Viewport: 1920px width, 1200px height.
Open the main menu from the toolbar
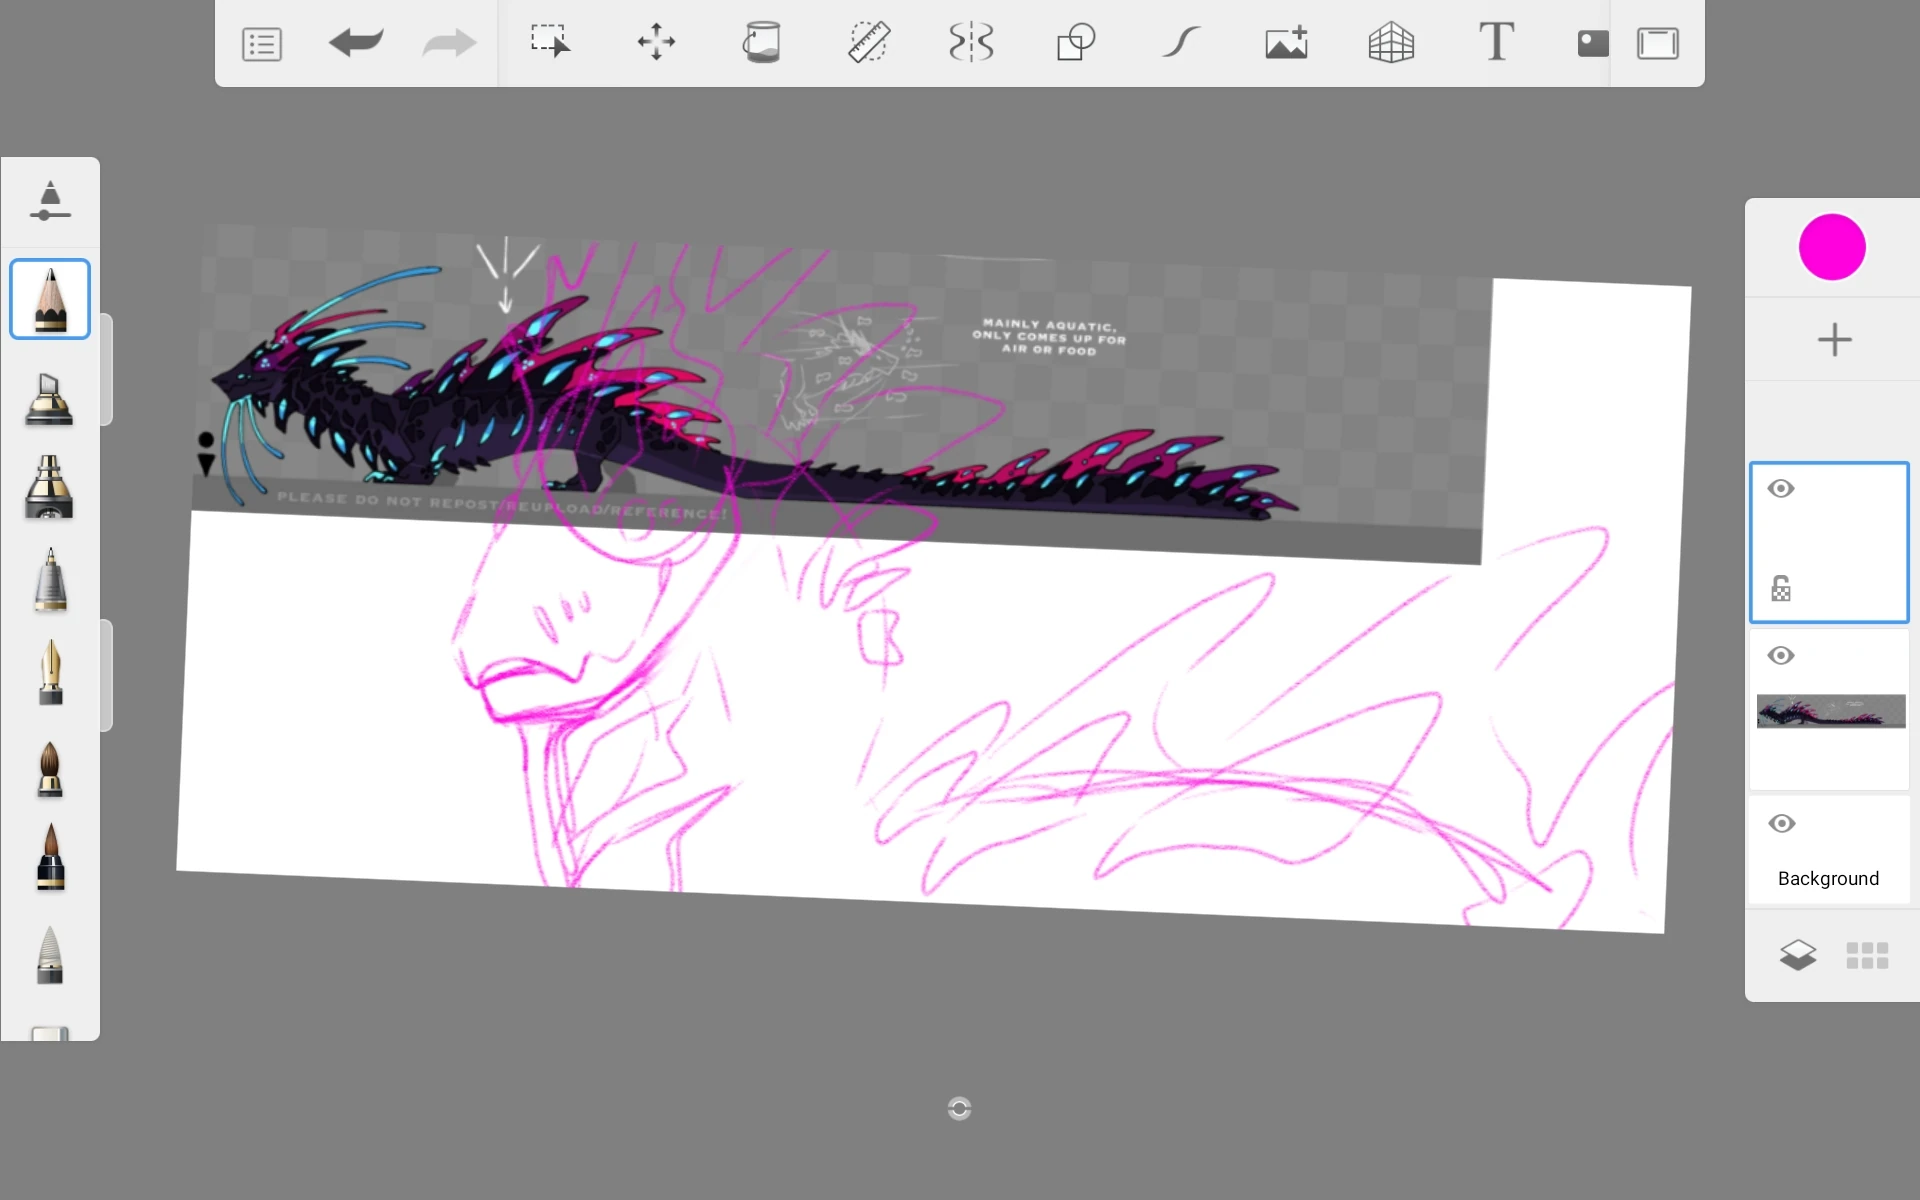tap(261, 43)
